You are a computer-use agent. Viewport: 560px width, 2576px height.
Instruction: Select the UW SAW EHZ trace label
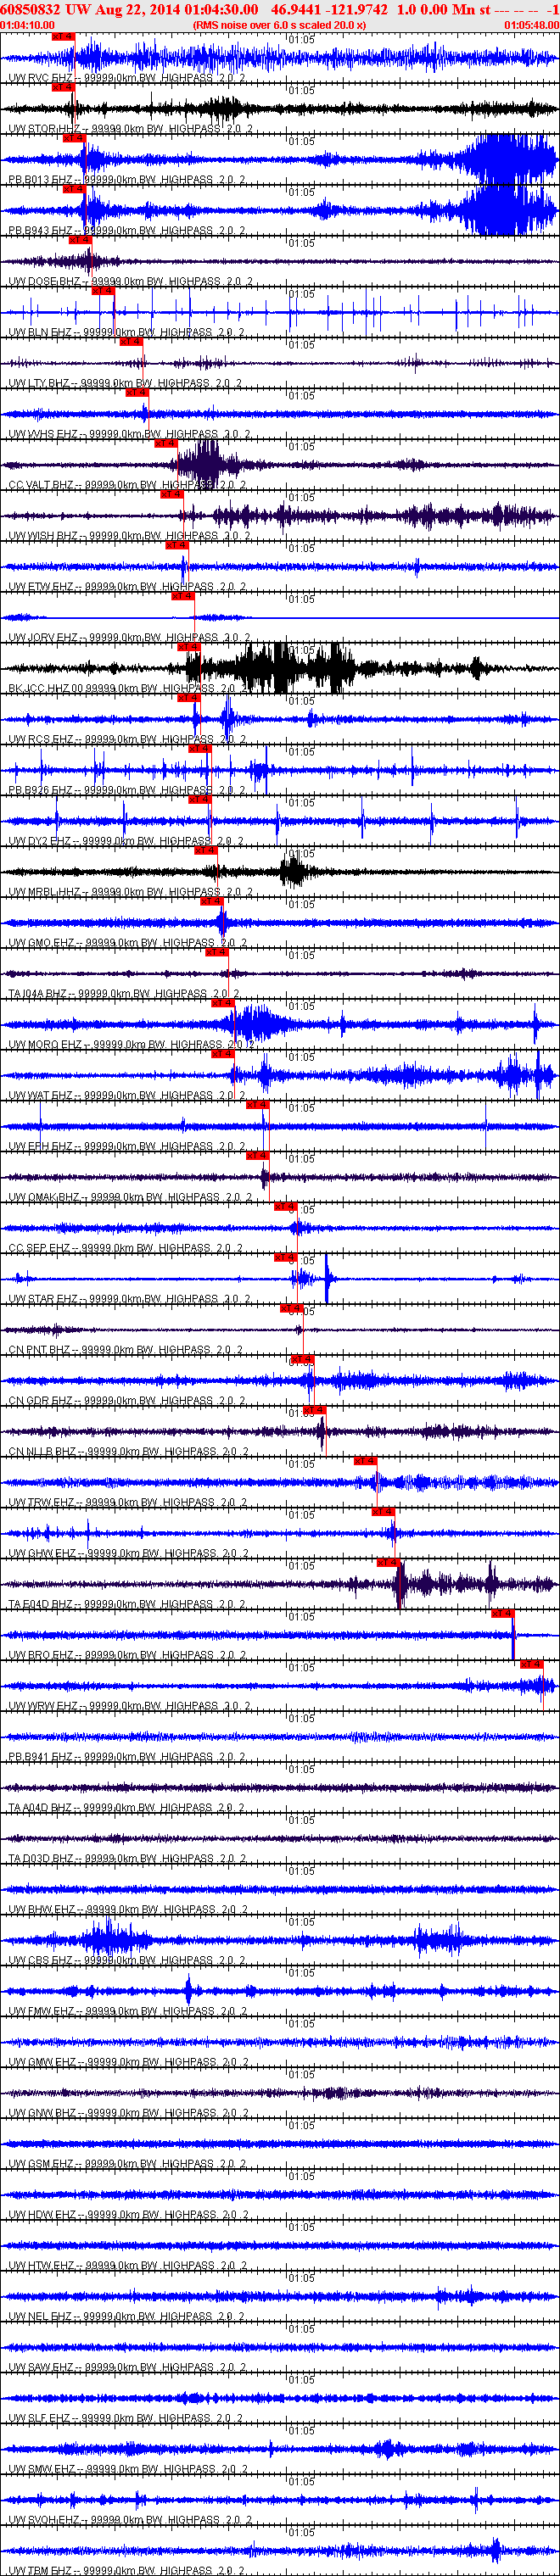tap(126, 2367)
